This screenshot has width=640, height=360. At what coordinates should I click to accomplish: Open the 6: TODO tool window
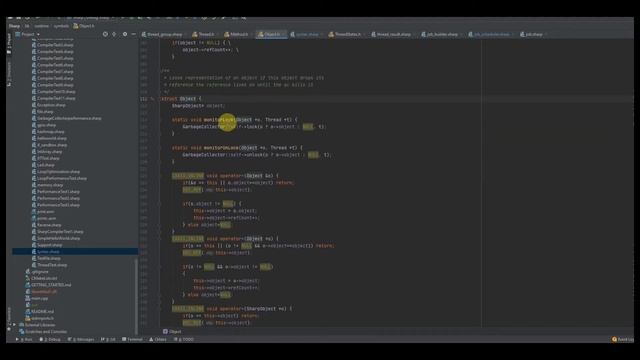tap(184, 340)
